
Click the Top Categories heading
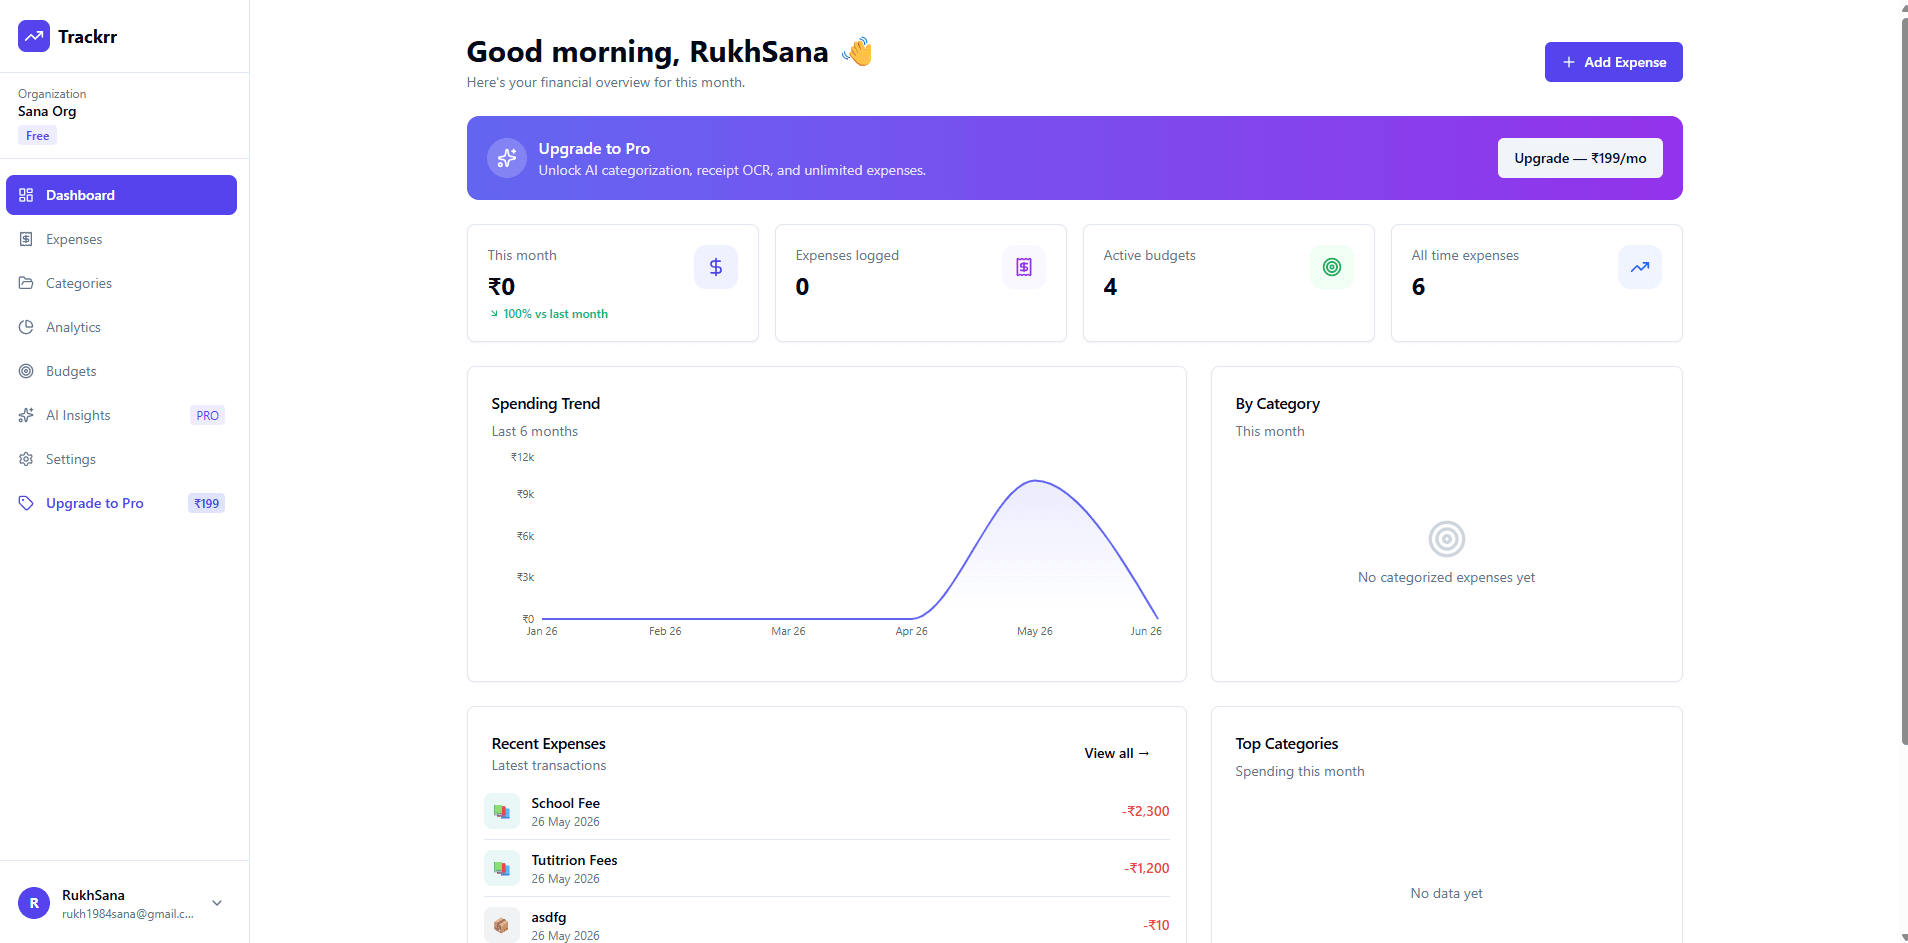pyautogui.click(x=1286, y=743)
